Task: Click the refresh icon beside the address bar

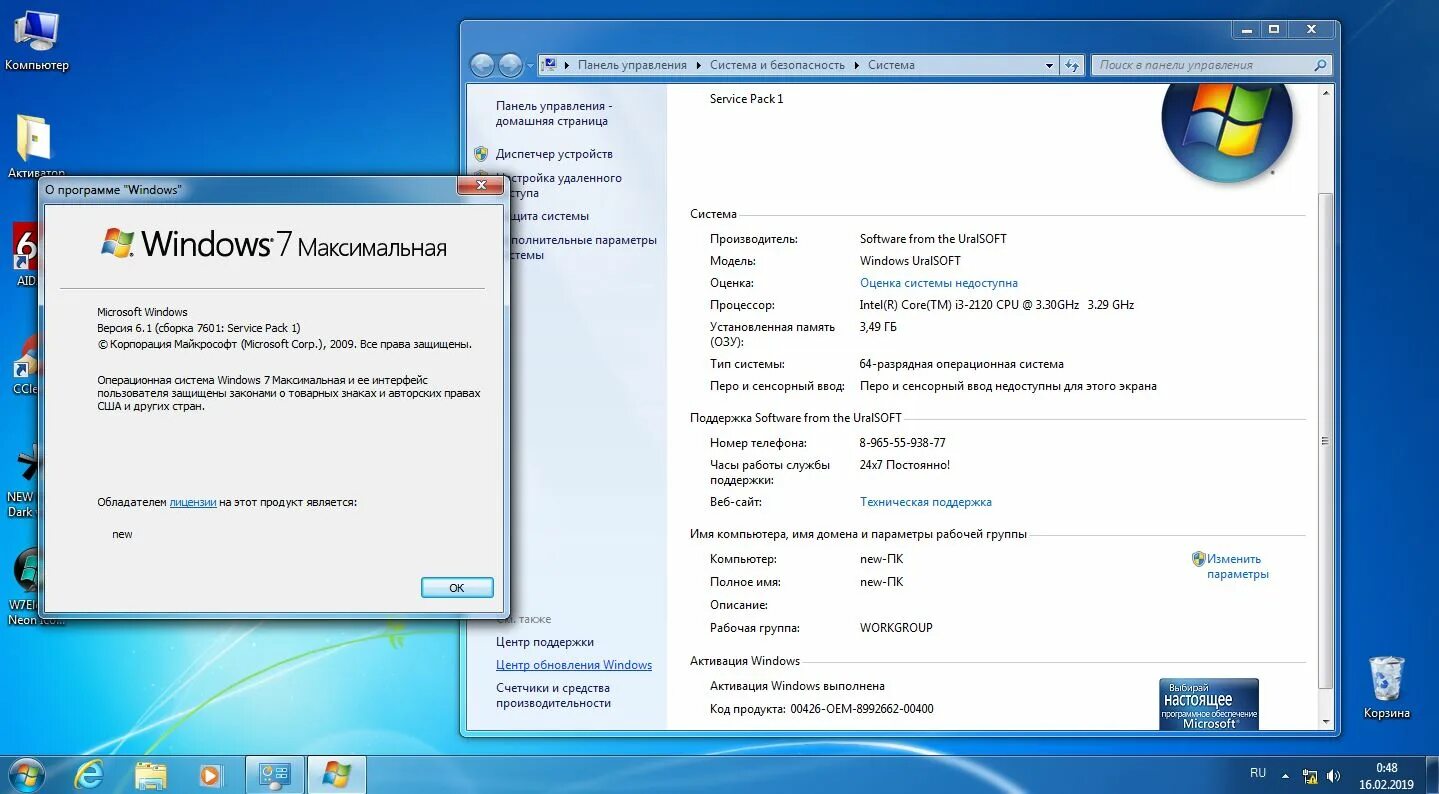Action: click(1072, 65)
